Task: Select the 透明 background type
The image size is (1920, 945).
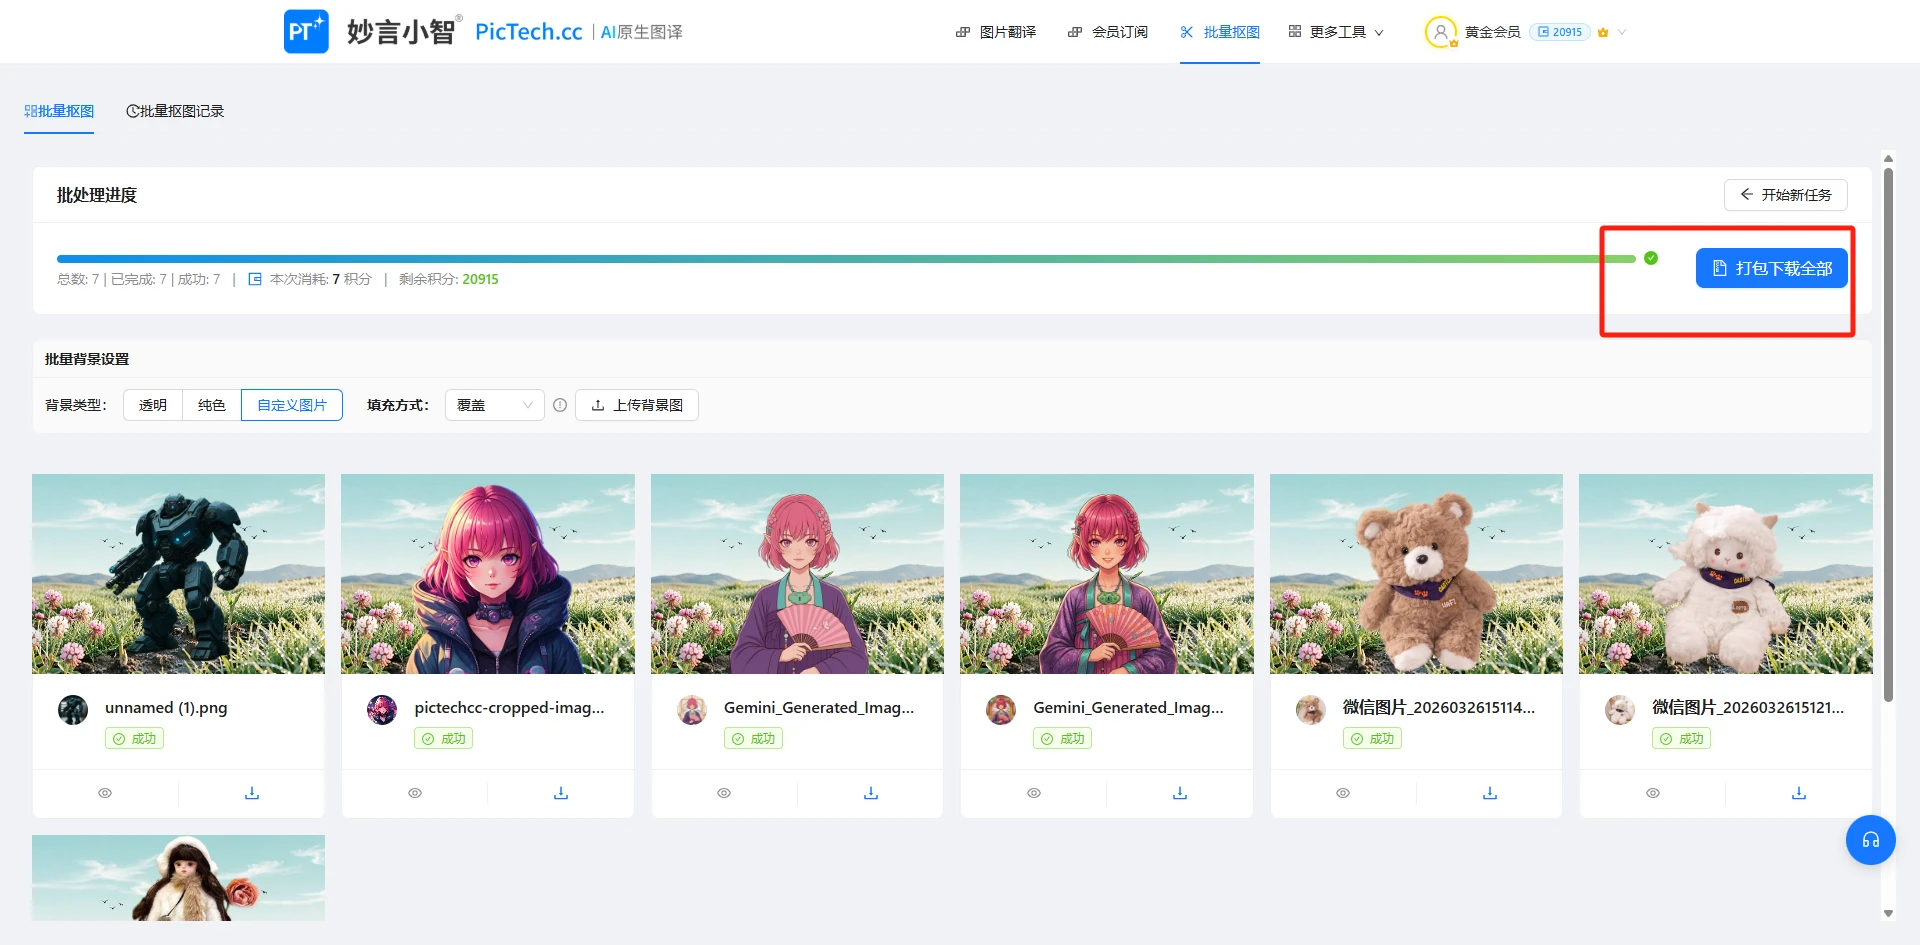Action: coord(153,405)
